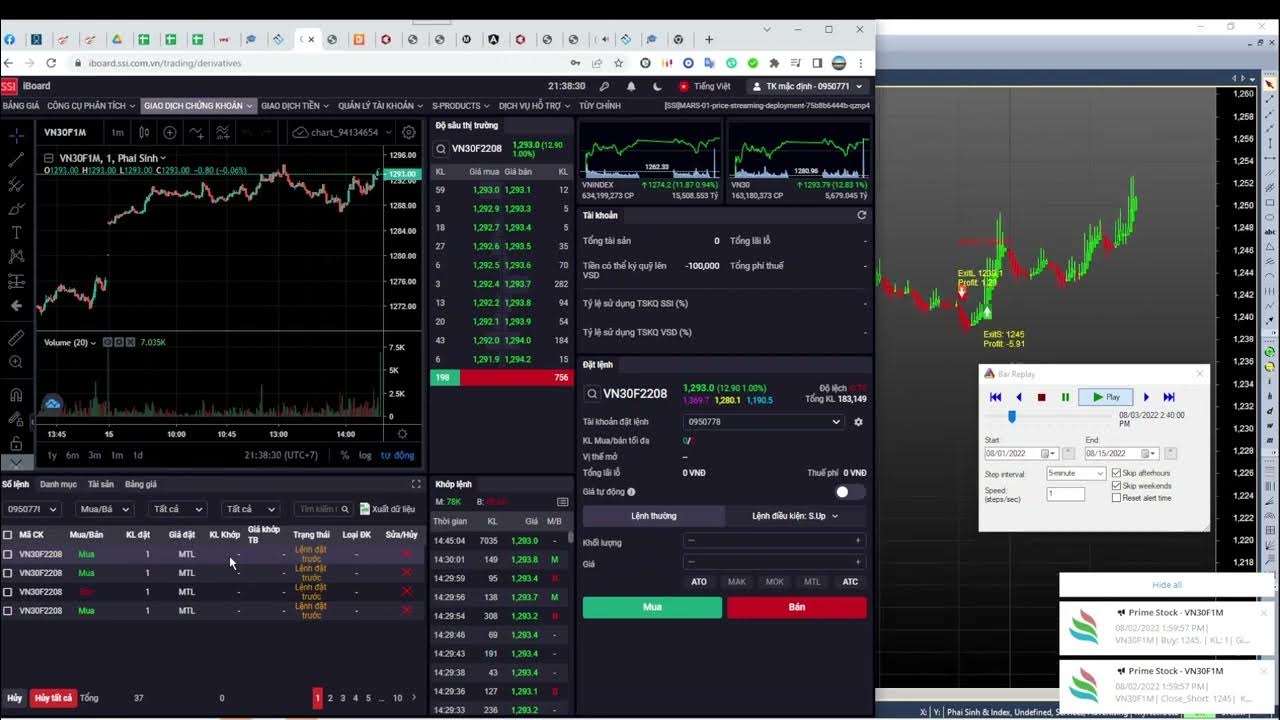Open chart_94134654 layout dropdown
The width and height of the screenshot is (1280, 720).
(x=341, y=132)
